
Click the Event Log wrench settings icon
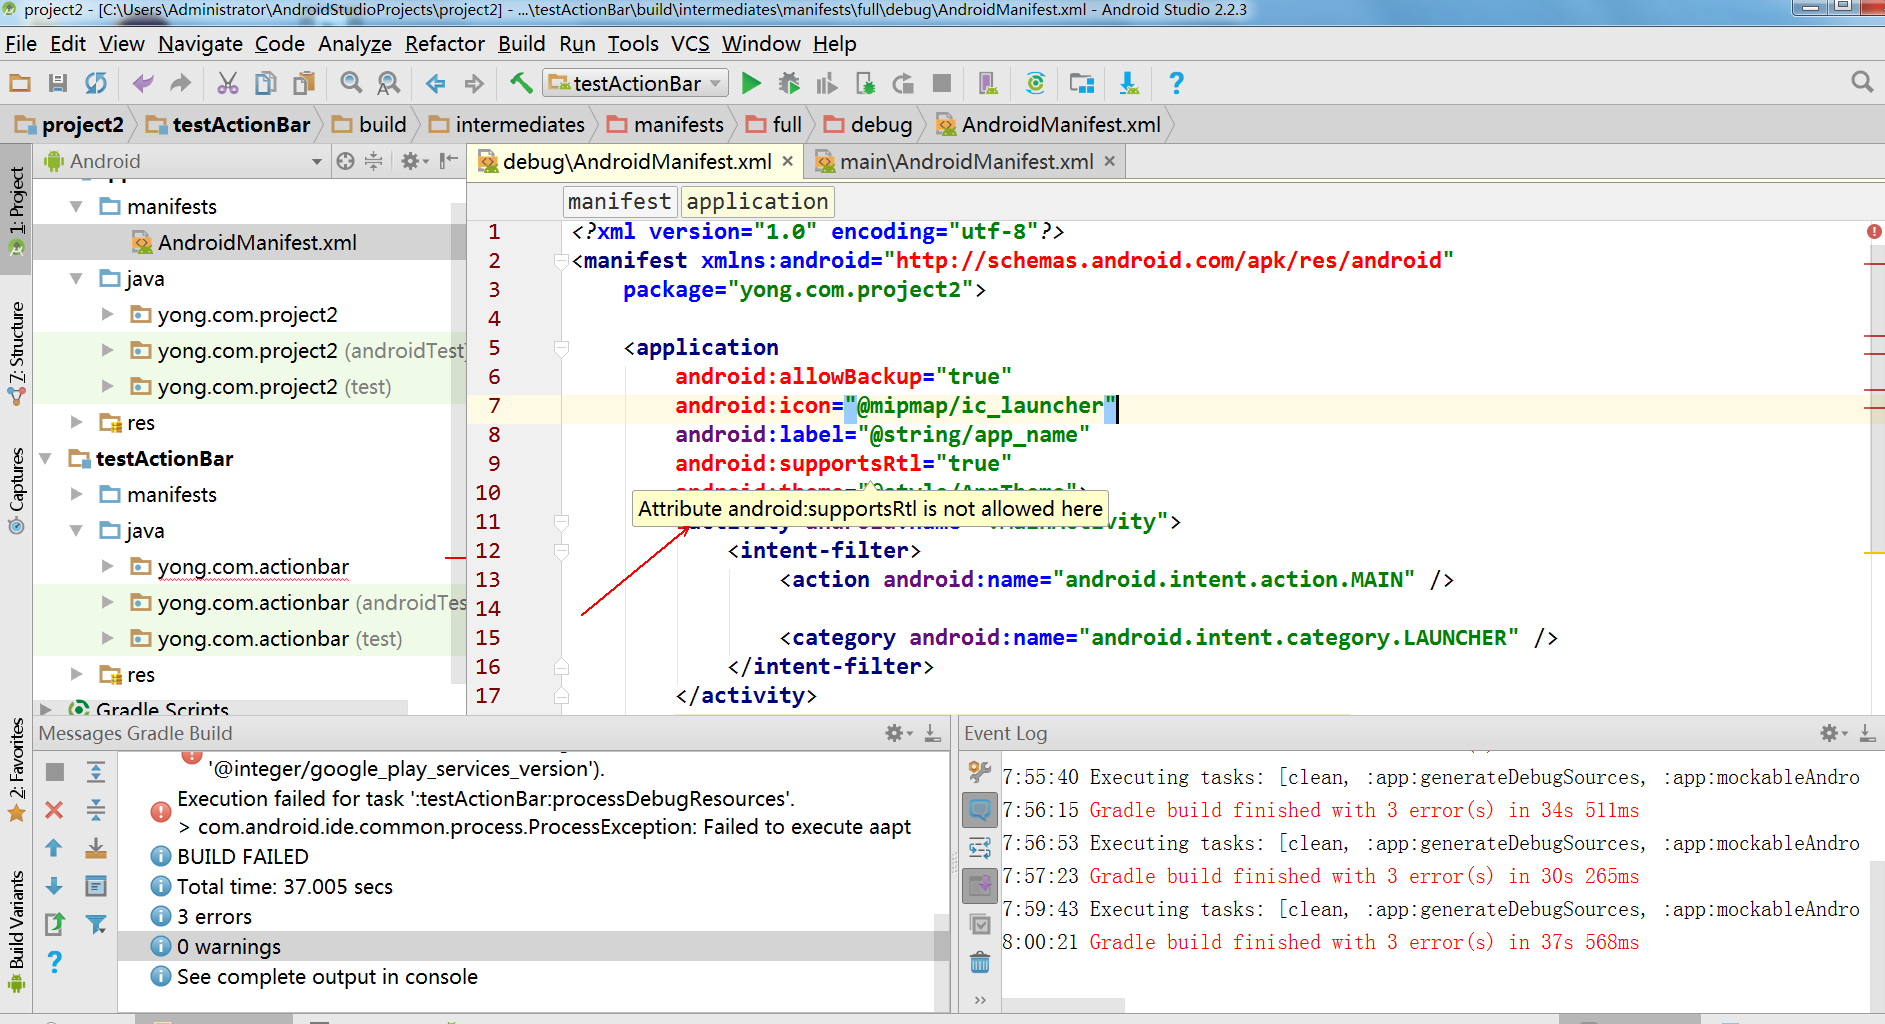point(980,771)
